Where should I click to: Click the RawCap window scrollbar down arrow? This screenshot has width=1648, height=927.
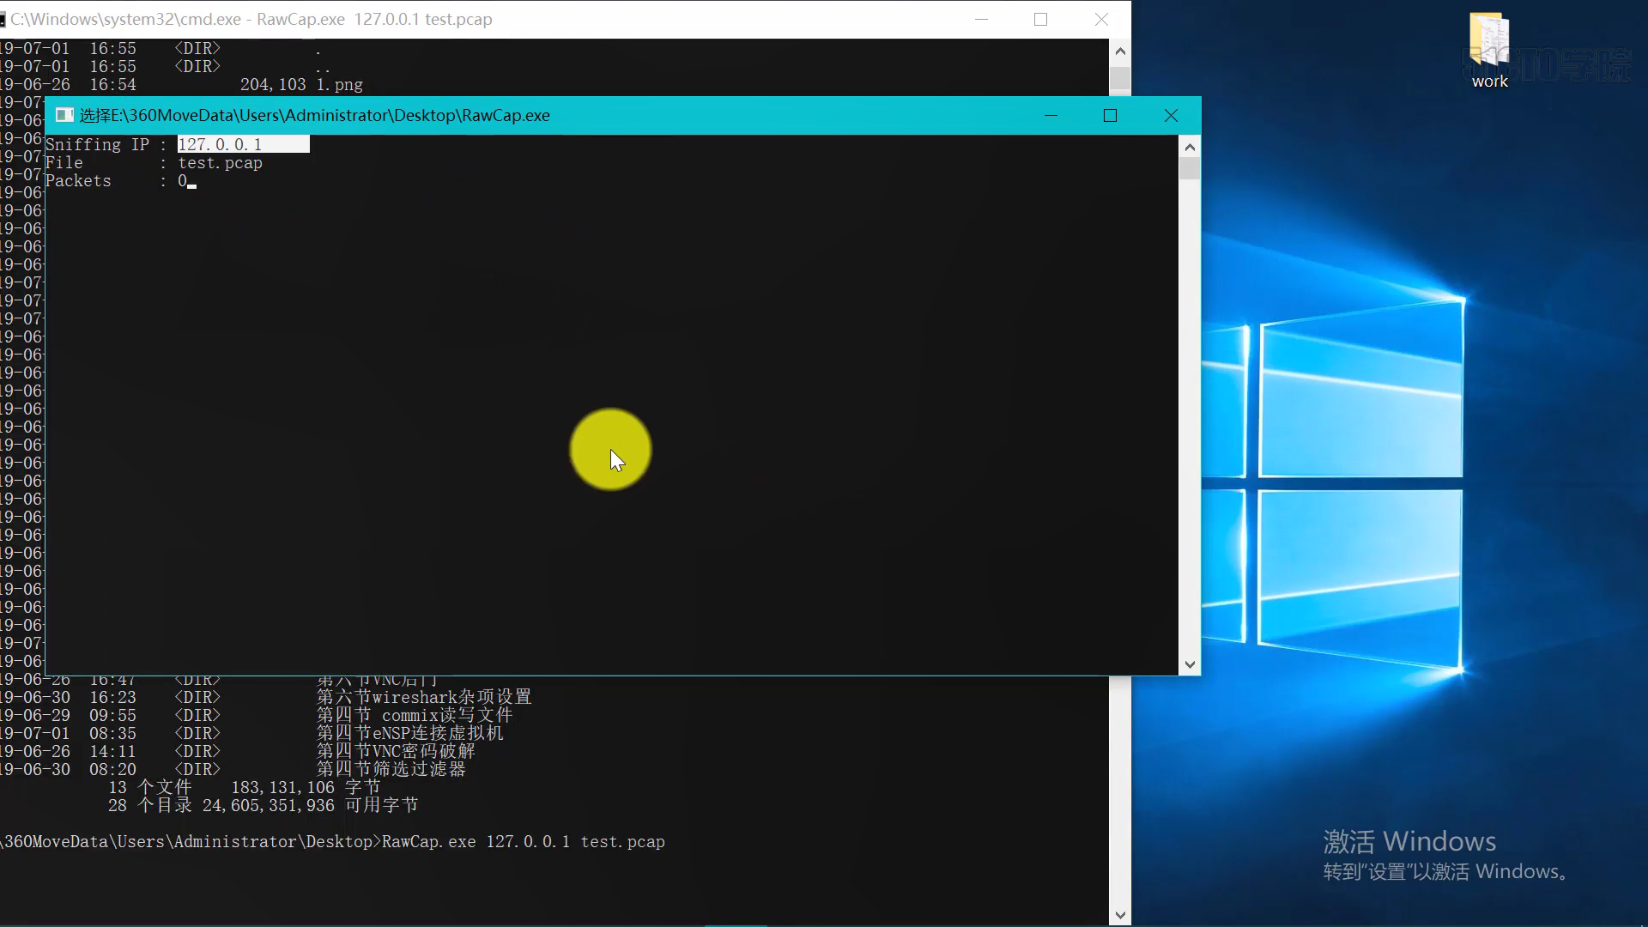pos(1189,664)
